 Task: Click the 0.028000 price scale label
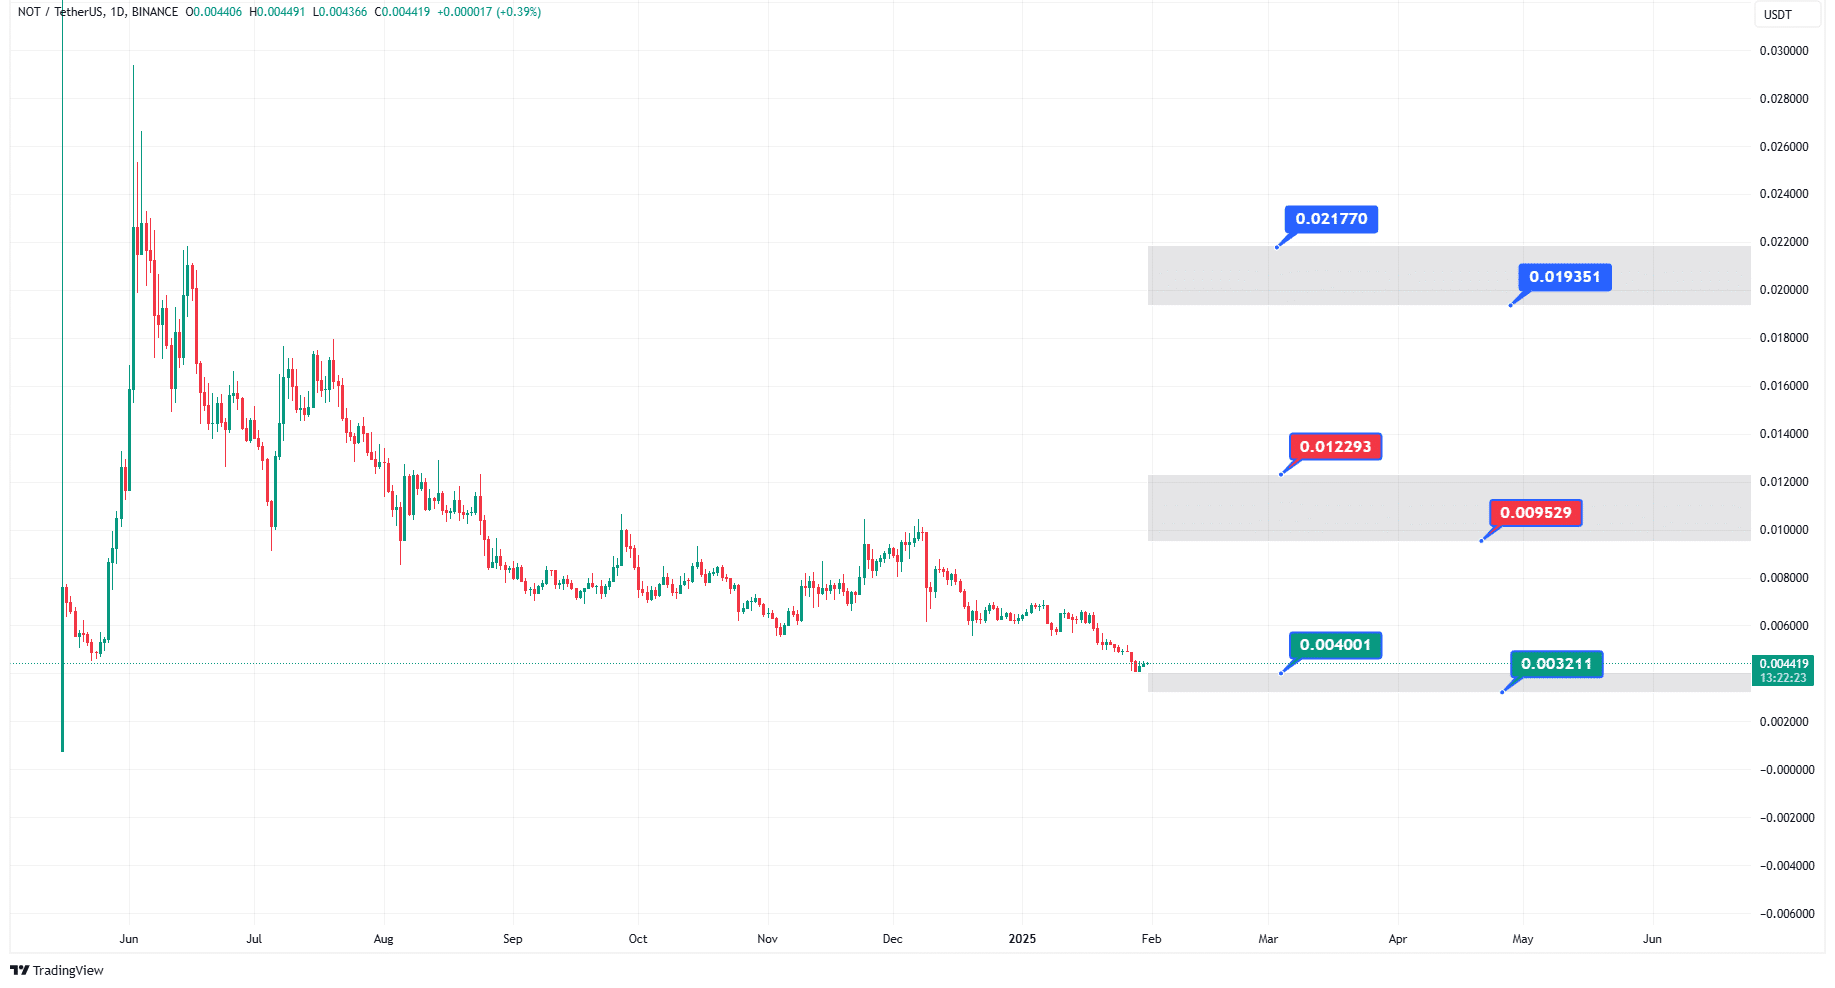click(x=1784, y=99)
